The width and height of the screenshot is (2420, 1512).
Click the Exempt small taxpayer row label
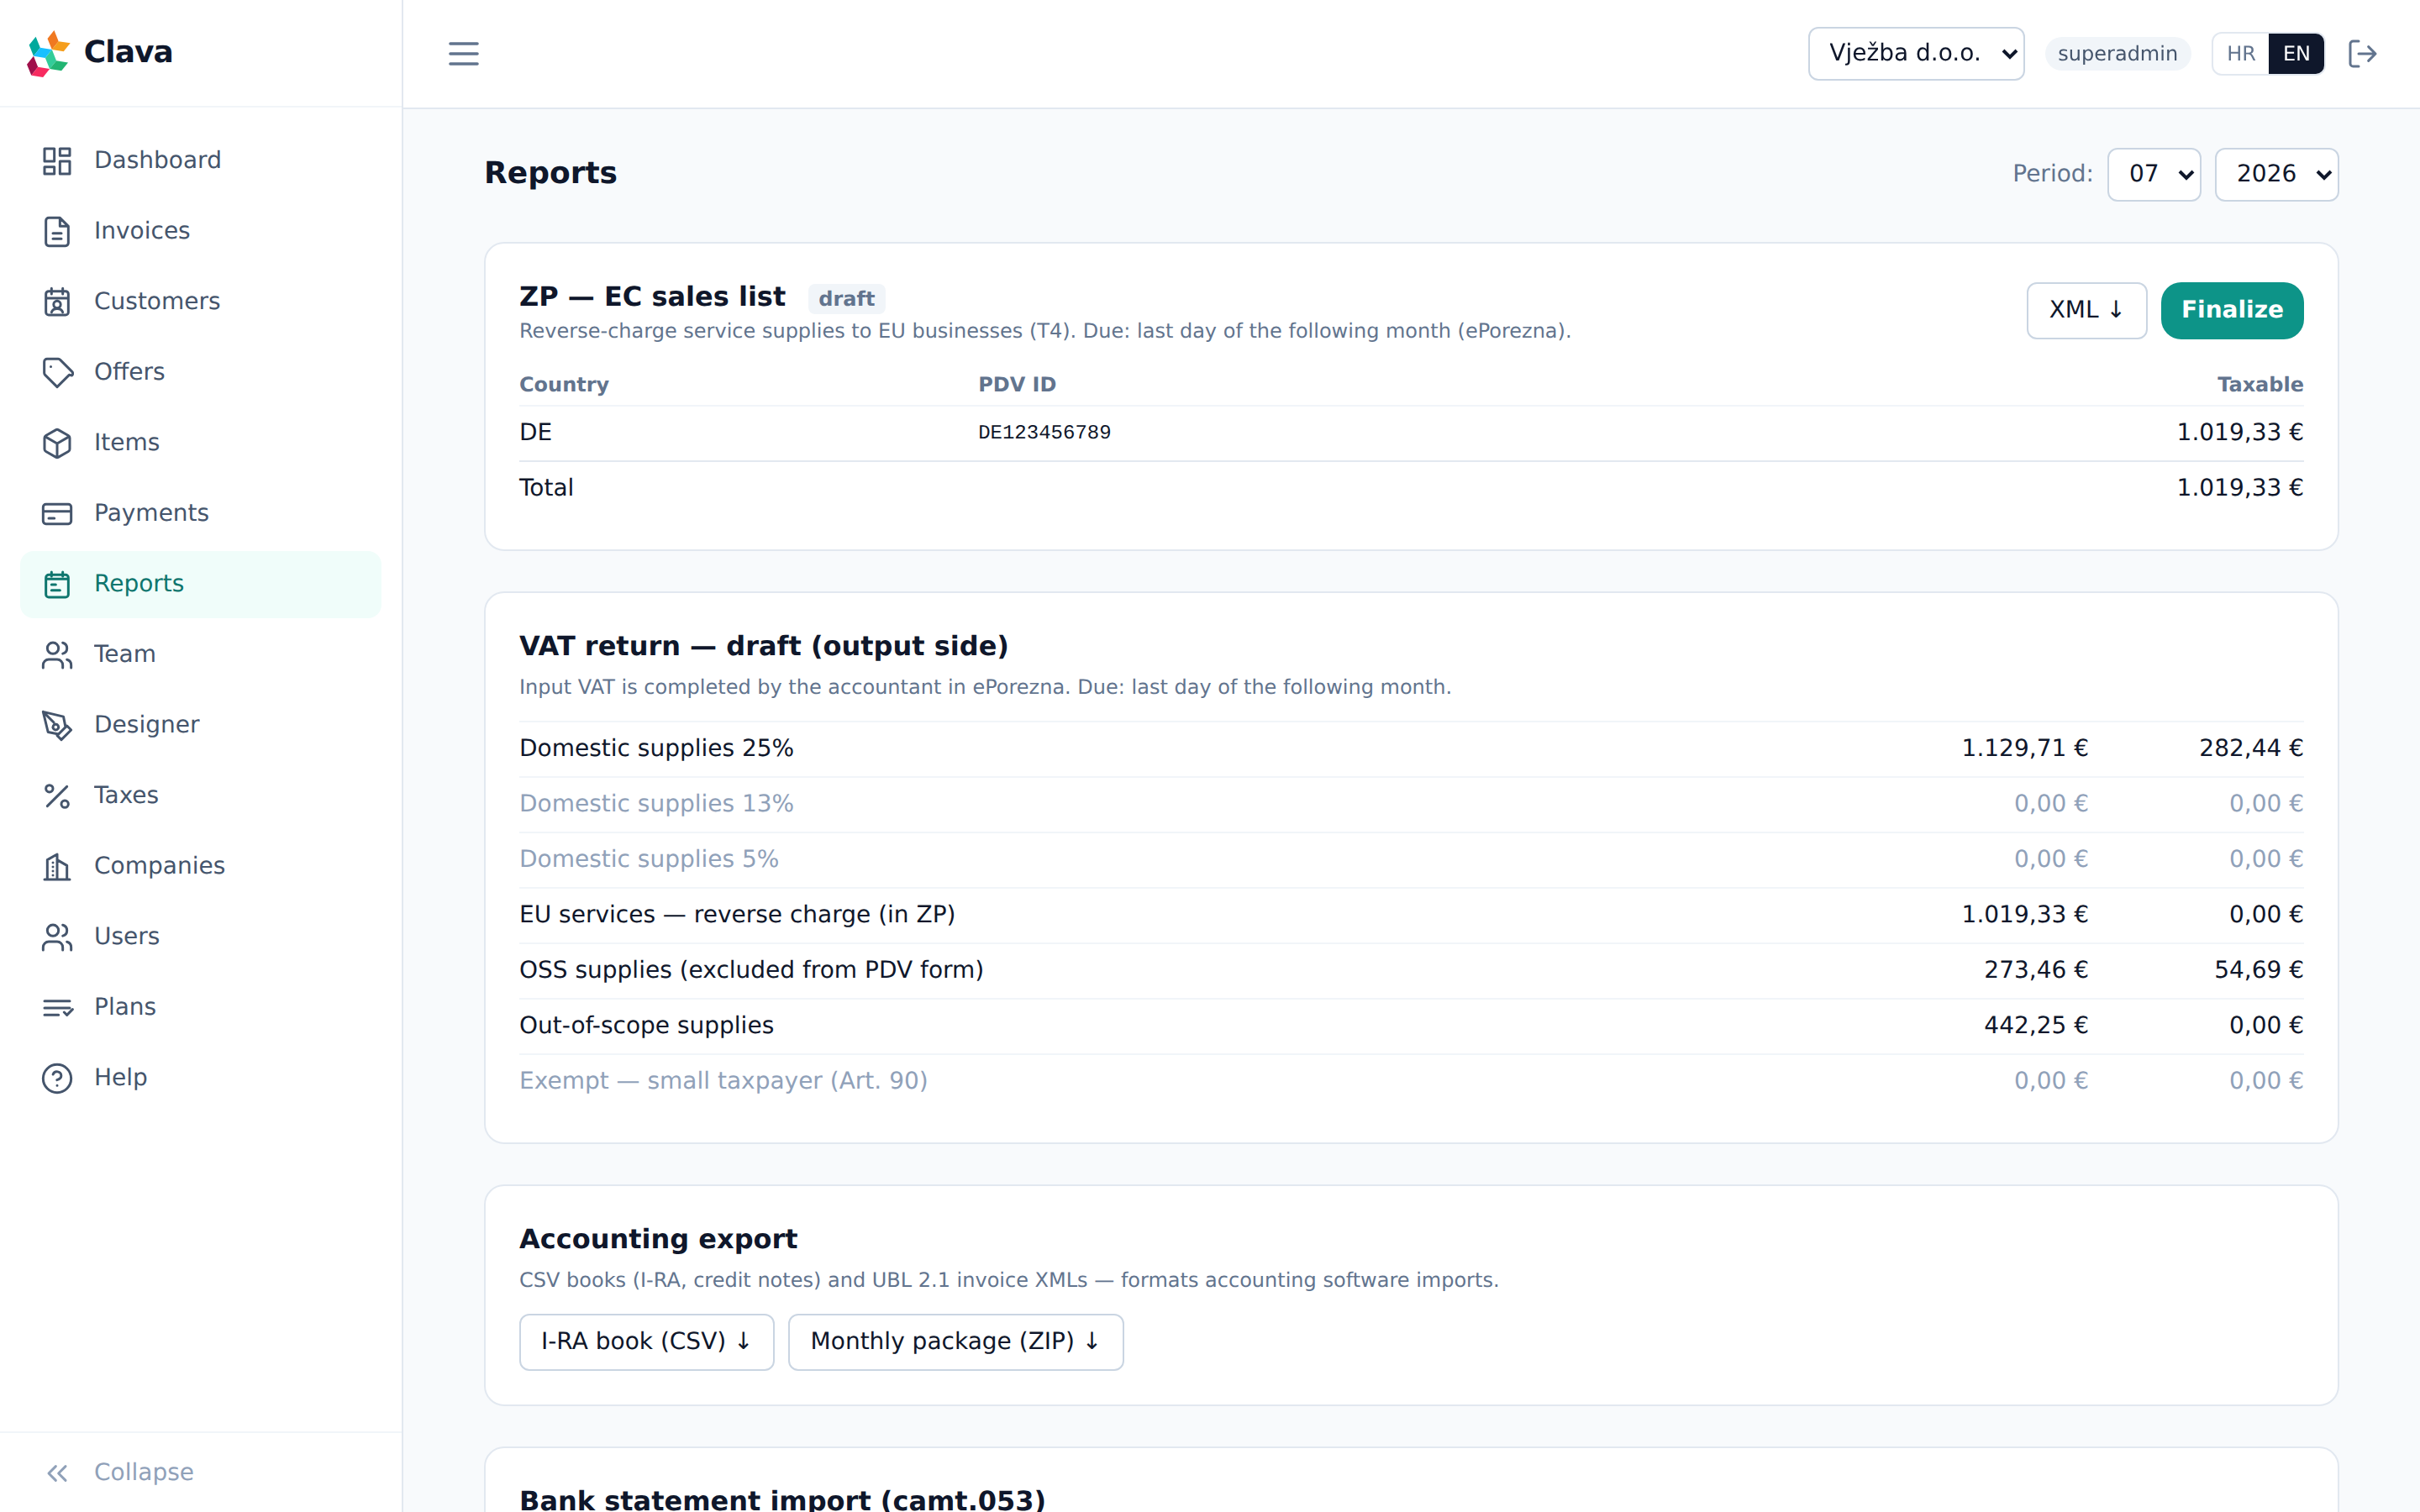click(x=723, y=1082)
